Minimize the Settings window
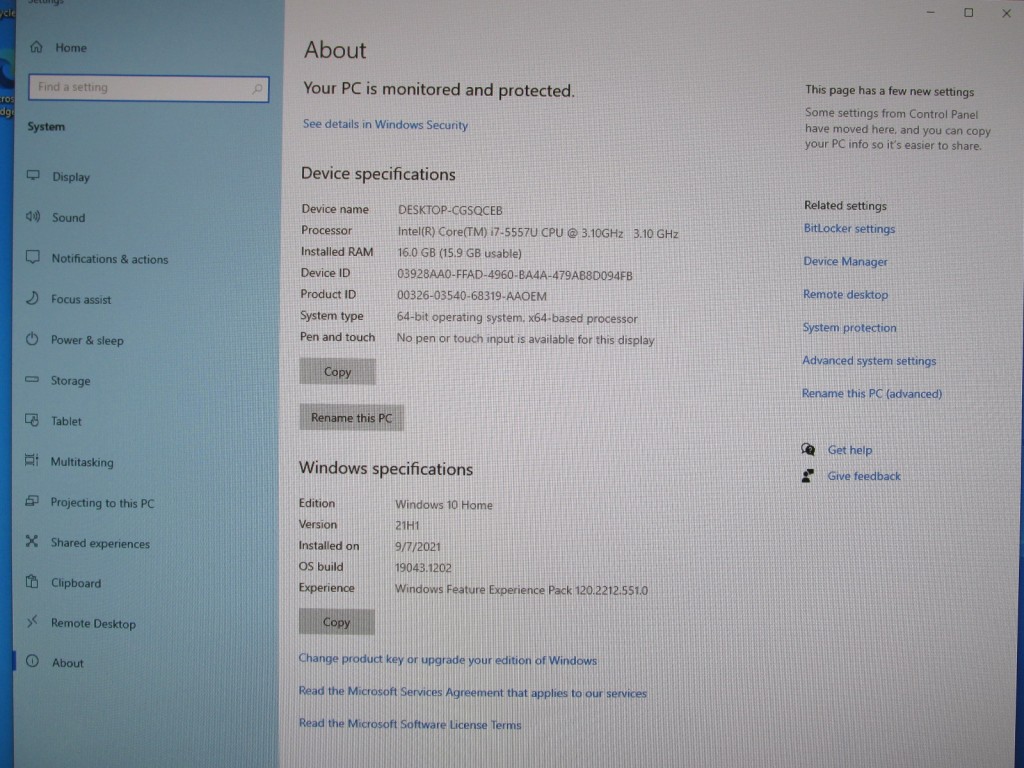Image resolution: width=1024 pixels, height=768 pixels. (931, 12)
